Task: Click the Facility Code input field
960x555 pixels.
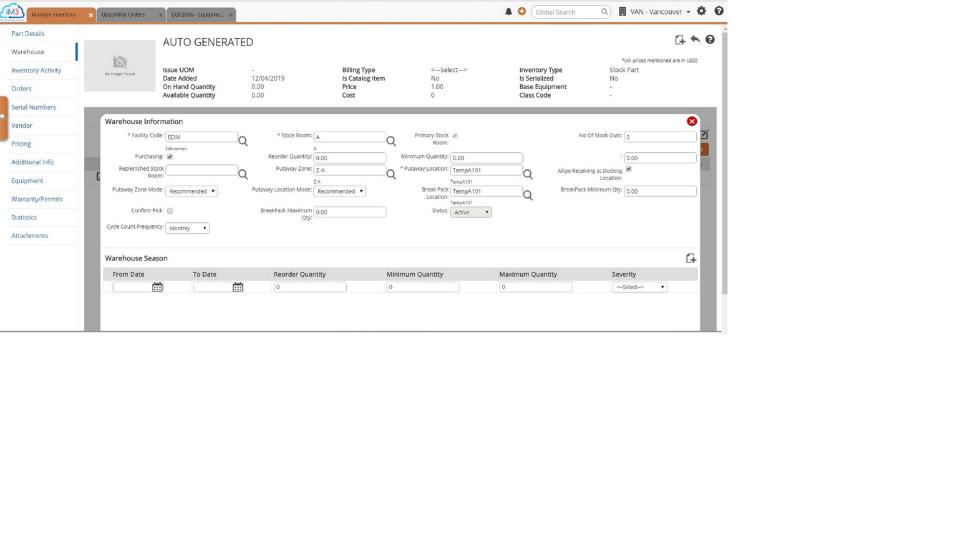Action: tap(201, 137)
